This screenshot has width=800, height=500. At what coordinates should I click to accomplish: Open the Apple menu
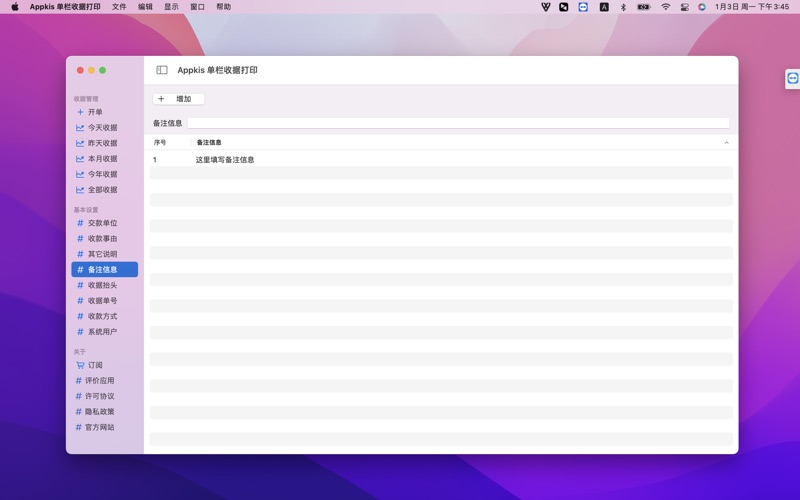click(x=15, y=7)
